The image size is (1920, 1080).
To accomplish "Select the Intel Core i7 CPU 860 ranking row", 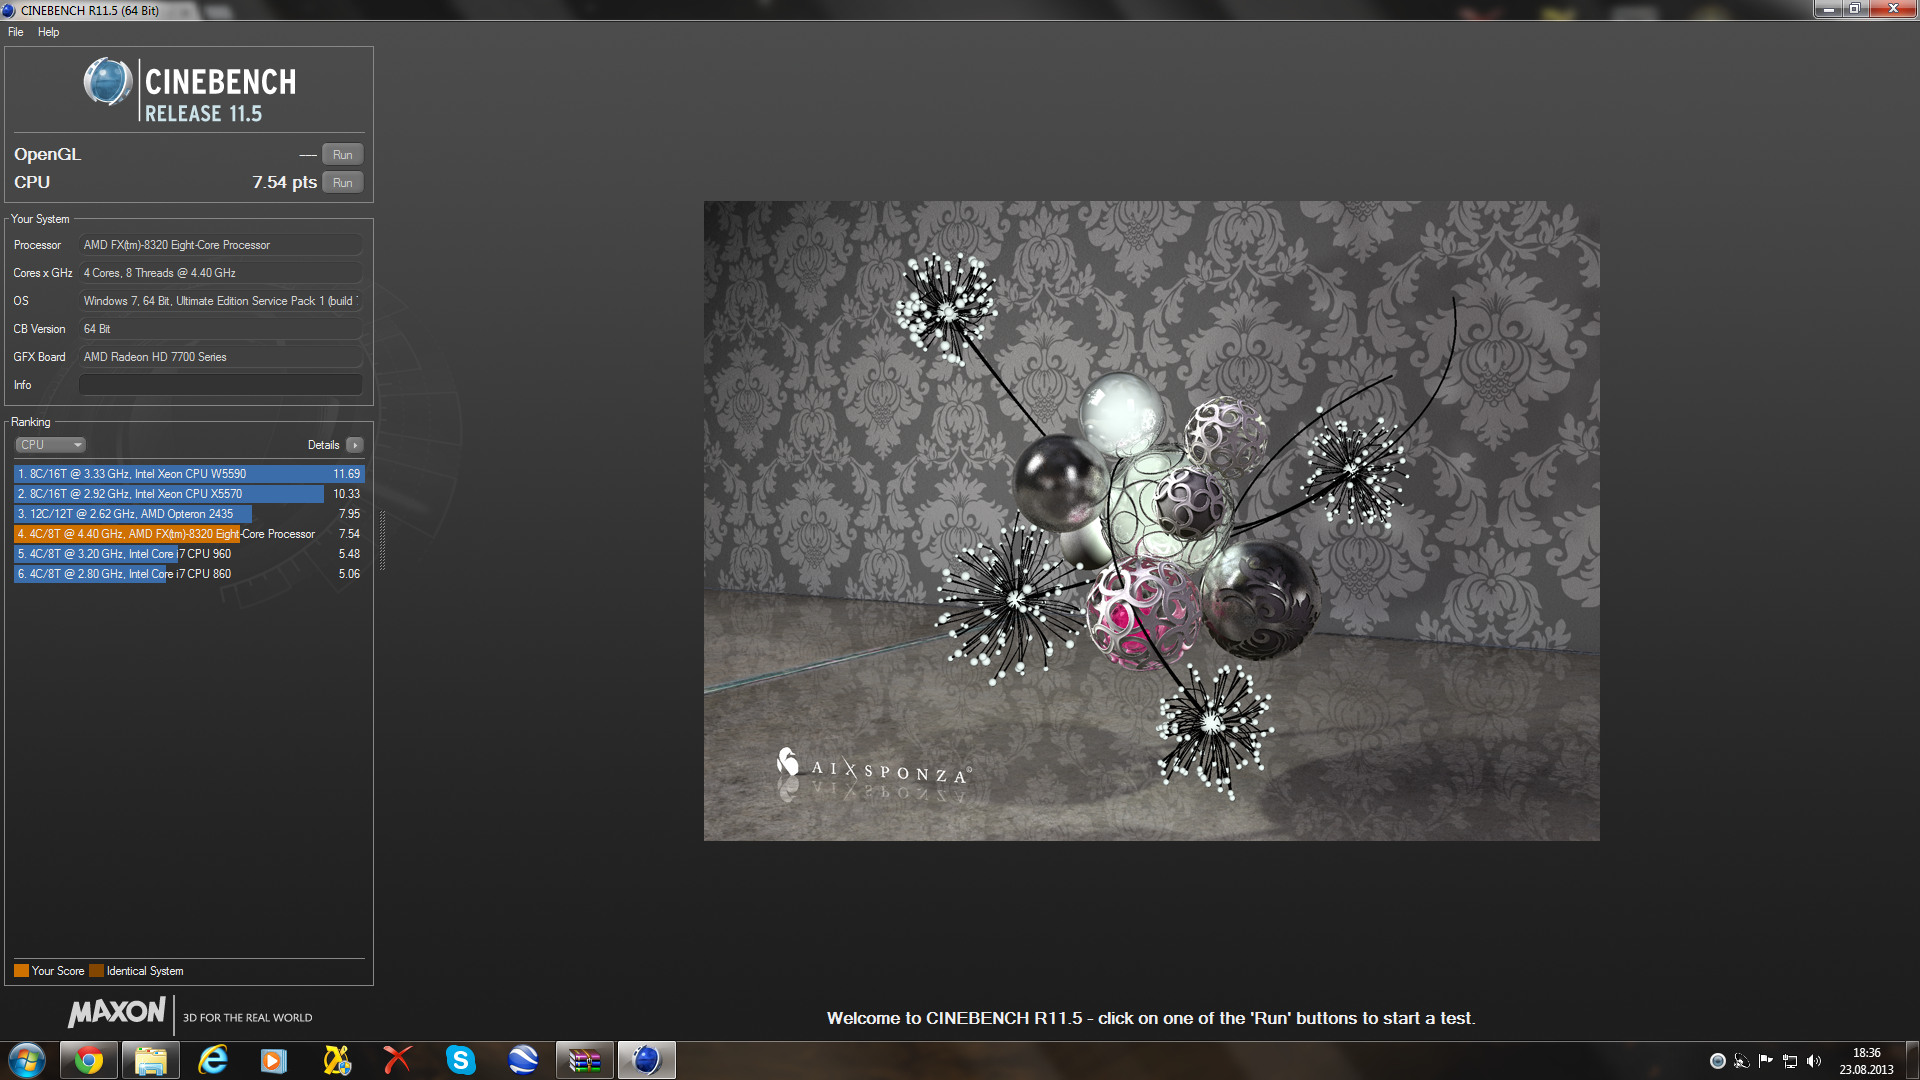I will click(x=189, y=574).
